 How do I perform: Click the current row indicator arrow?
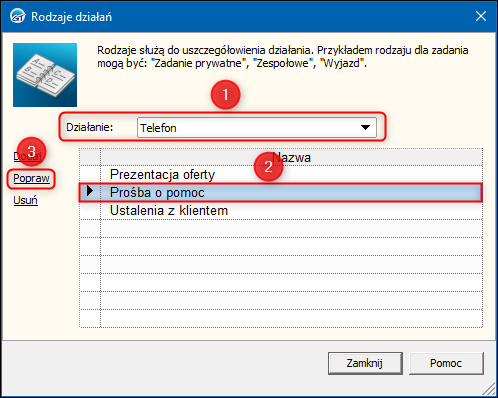coord(90,191)
